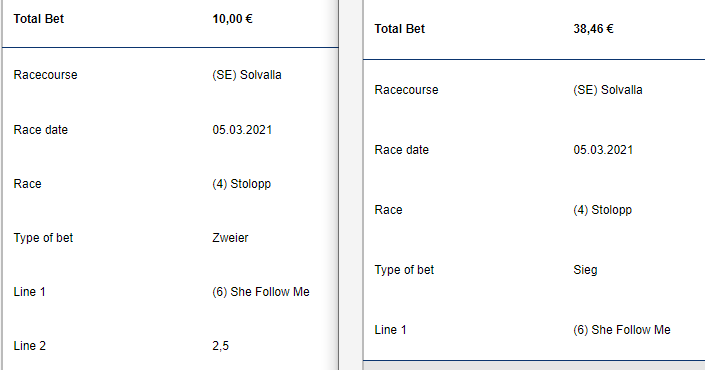Screen dimensions: 705x370
Task: Select left slip's (SE) Solvalla racecourse value
Action: point(247,75)
